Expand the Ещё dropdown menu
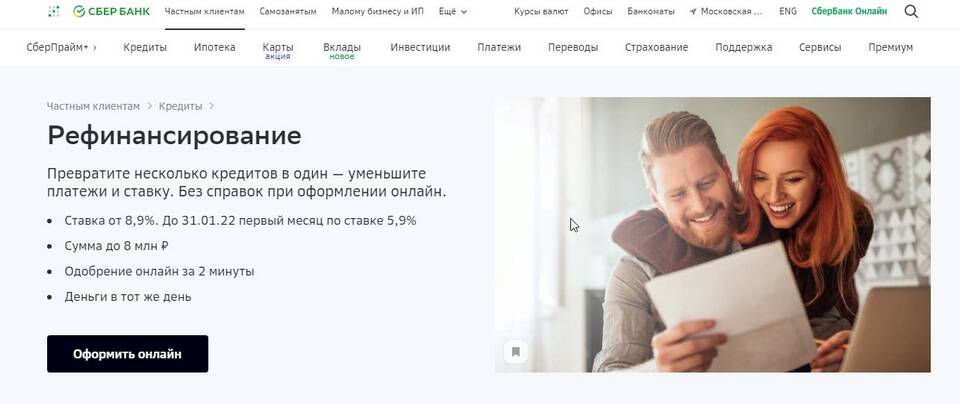Viewport: 960px width, 404px height. 453,12
